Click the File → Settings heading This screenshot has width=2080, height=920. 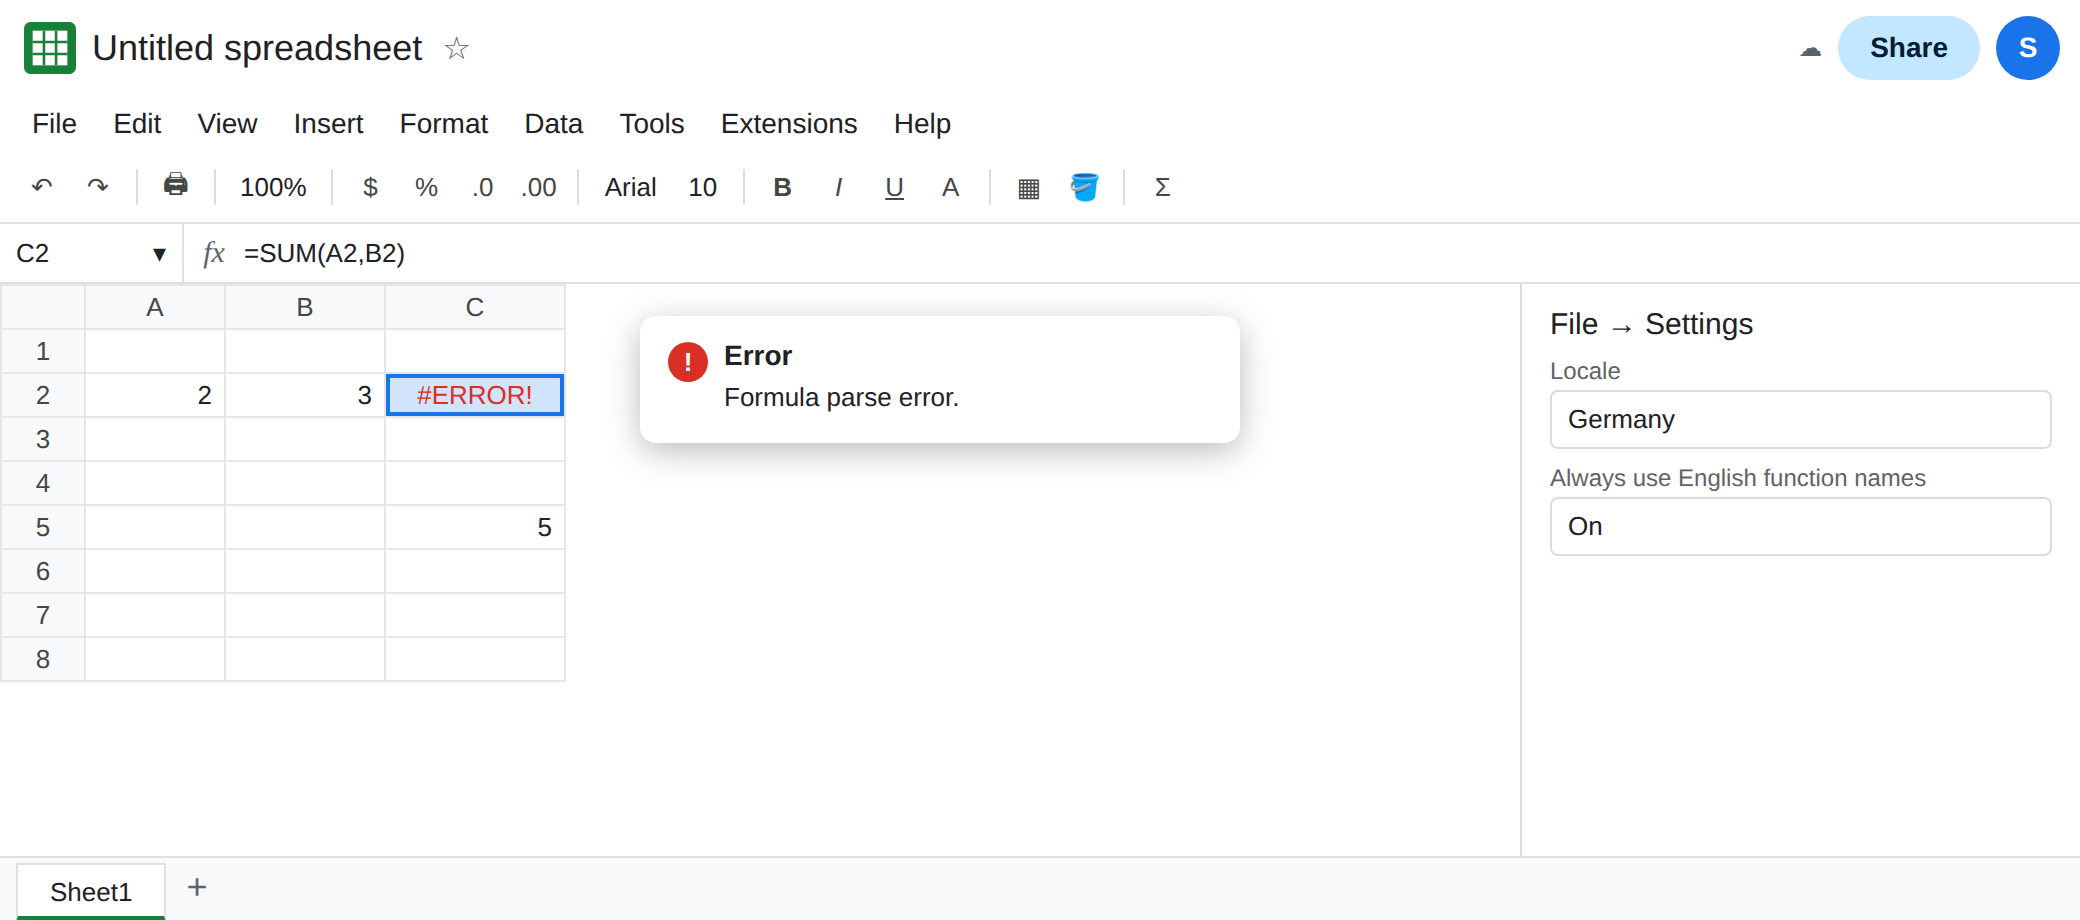(x=1651, y=324)
